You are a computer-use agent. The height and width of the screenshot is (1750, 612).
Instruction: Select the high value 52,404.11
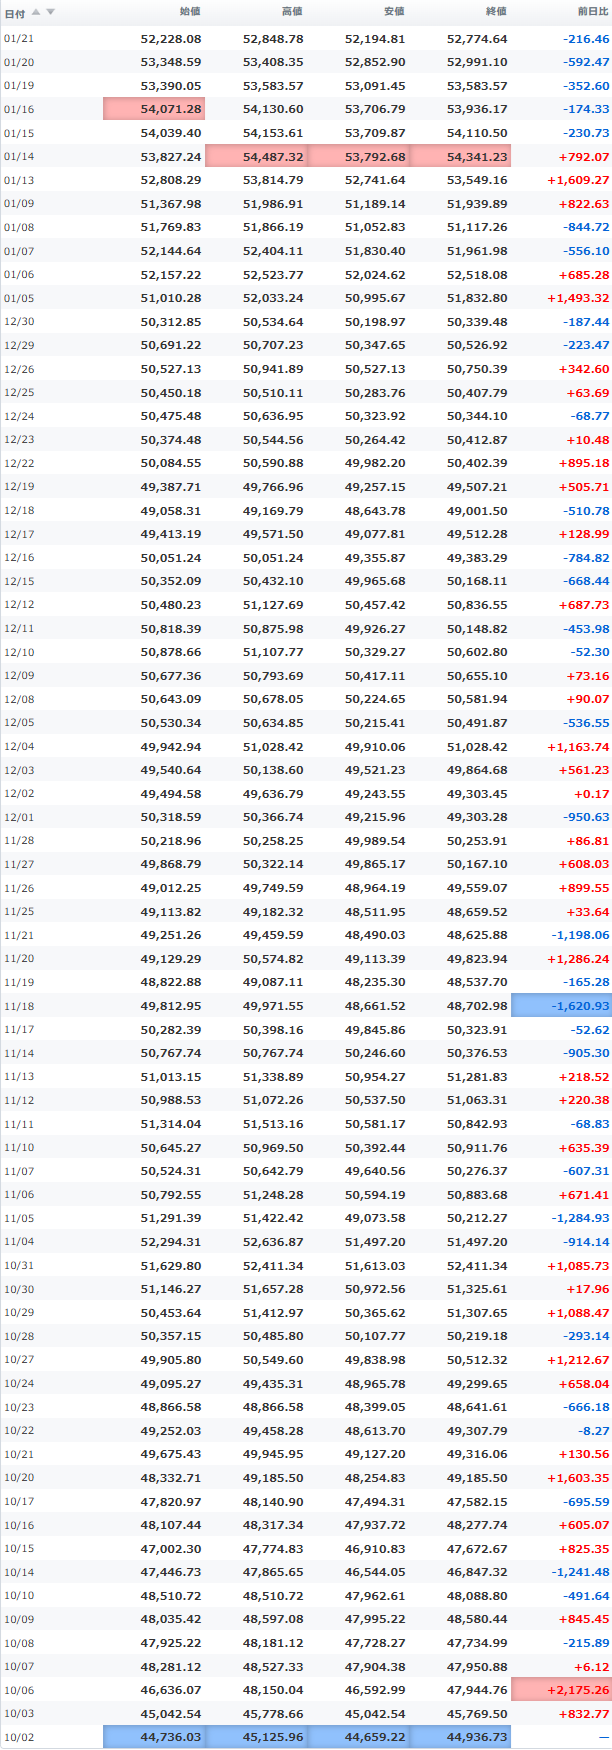pos(273,251)
